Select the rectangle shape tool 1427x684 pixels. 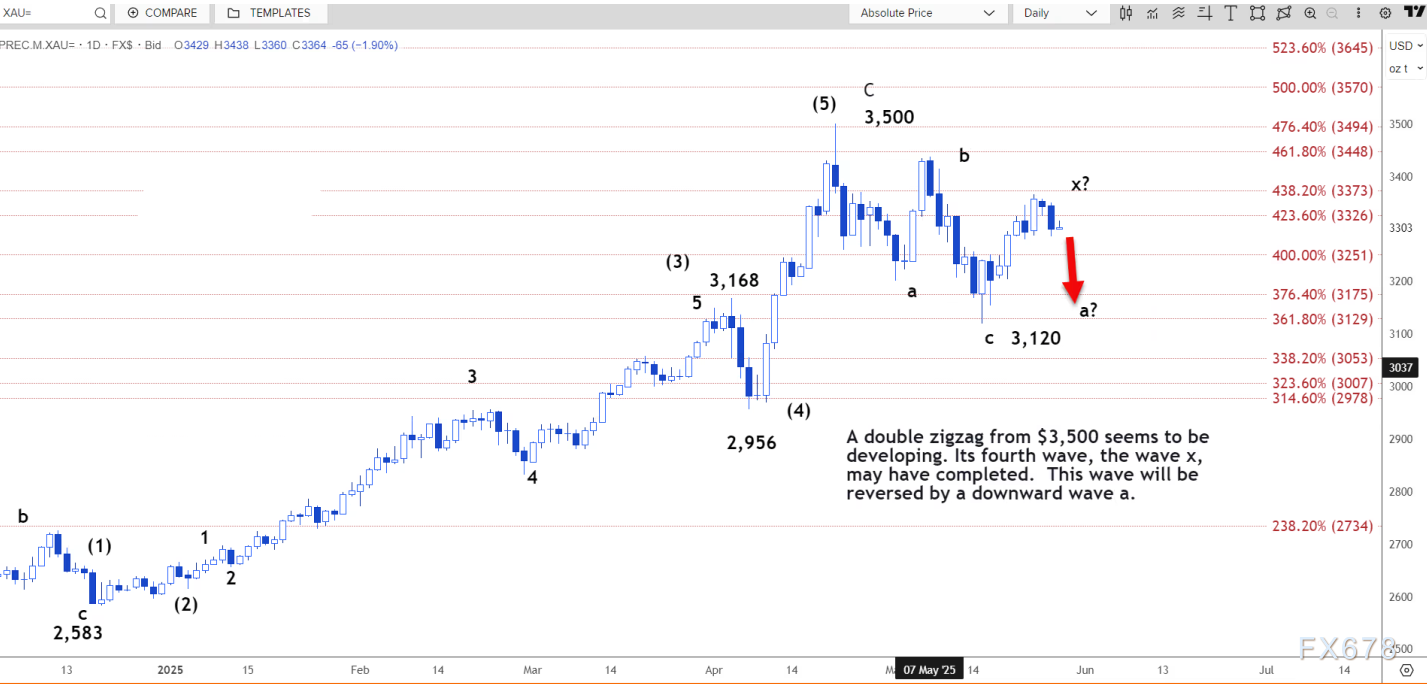(1257, 13)
